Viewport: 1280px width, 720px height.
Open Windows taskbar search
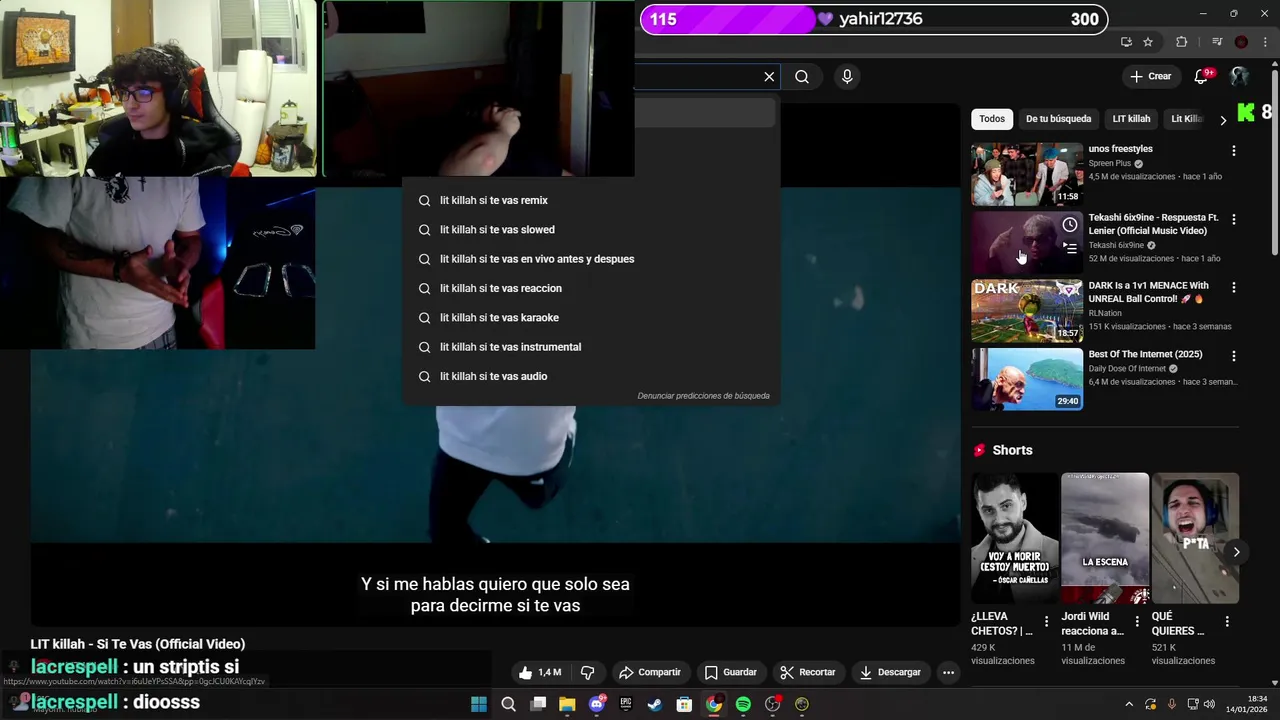[508, 704]
